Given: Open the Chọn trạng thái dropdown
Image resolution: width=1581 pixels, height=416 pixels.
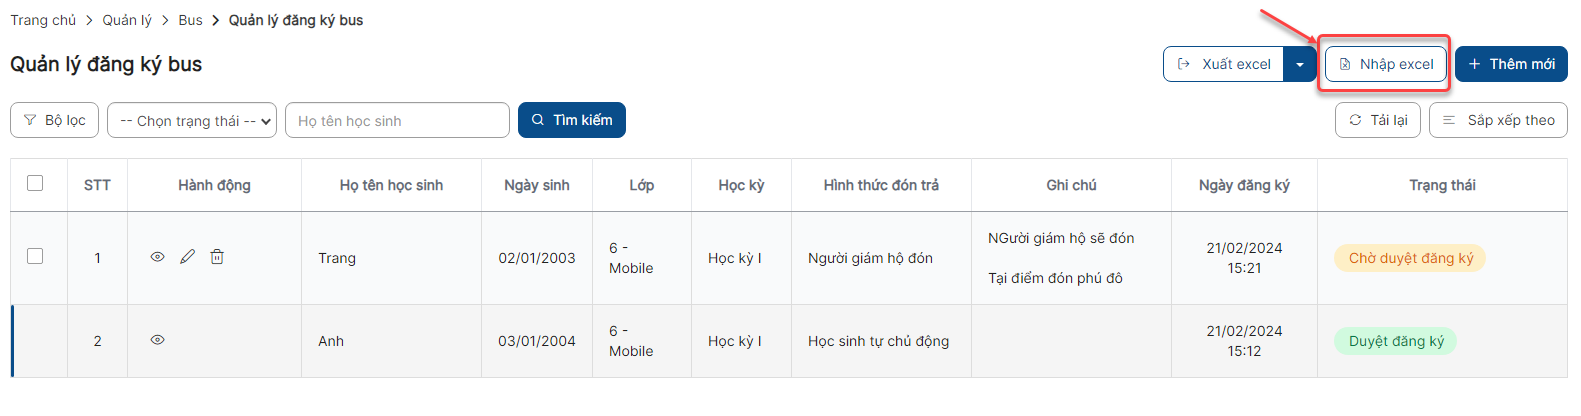Looking at the screenshot, I should [x=192, y=121].
